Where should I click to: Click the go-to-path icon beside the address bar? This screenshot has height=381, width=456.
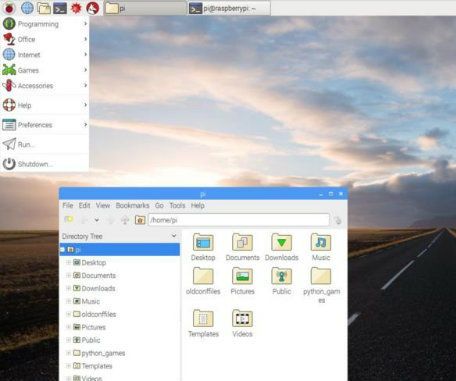click(337, 220)
